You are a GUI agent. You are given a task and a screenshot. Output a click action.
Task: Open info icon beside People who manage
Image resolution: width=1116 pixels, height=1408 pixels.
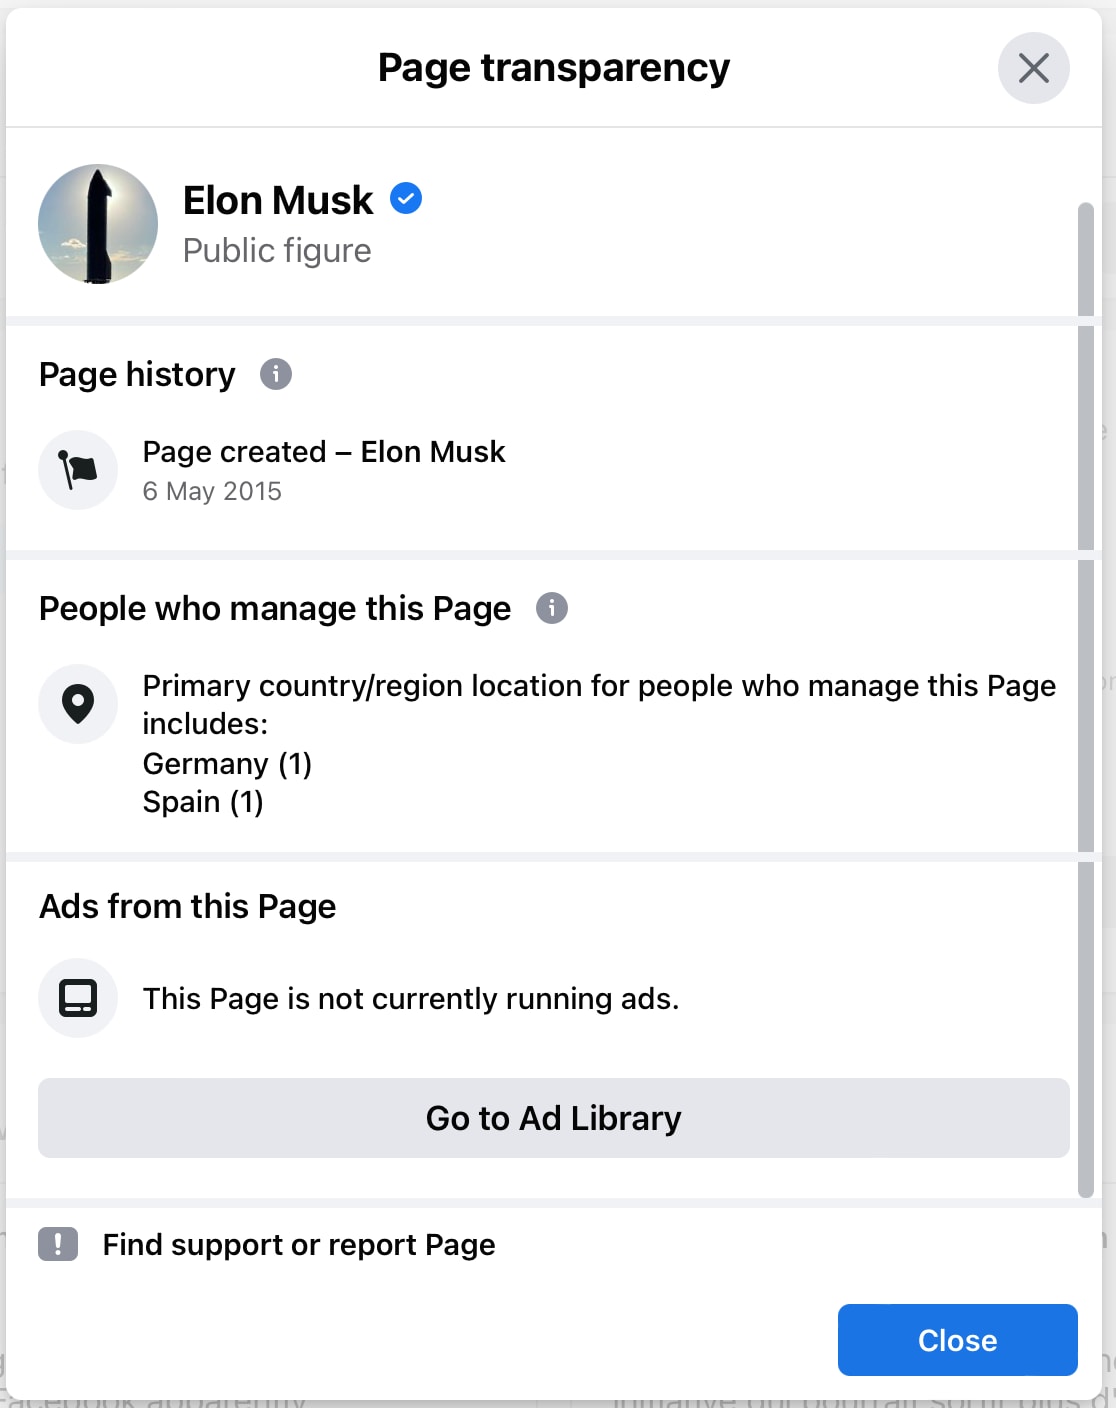tap(552, 608)
